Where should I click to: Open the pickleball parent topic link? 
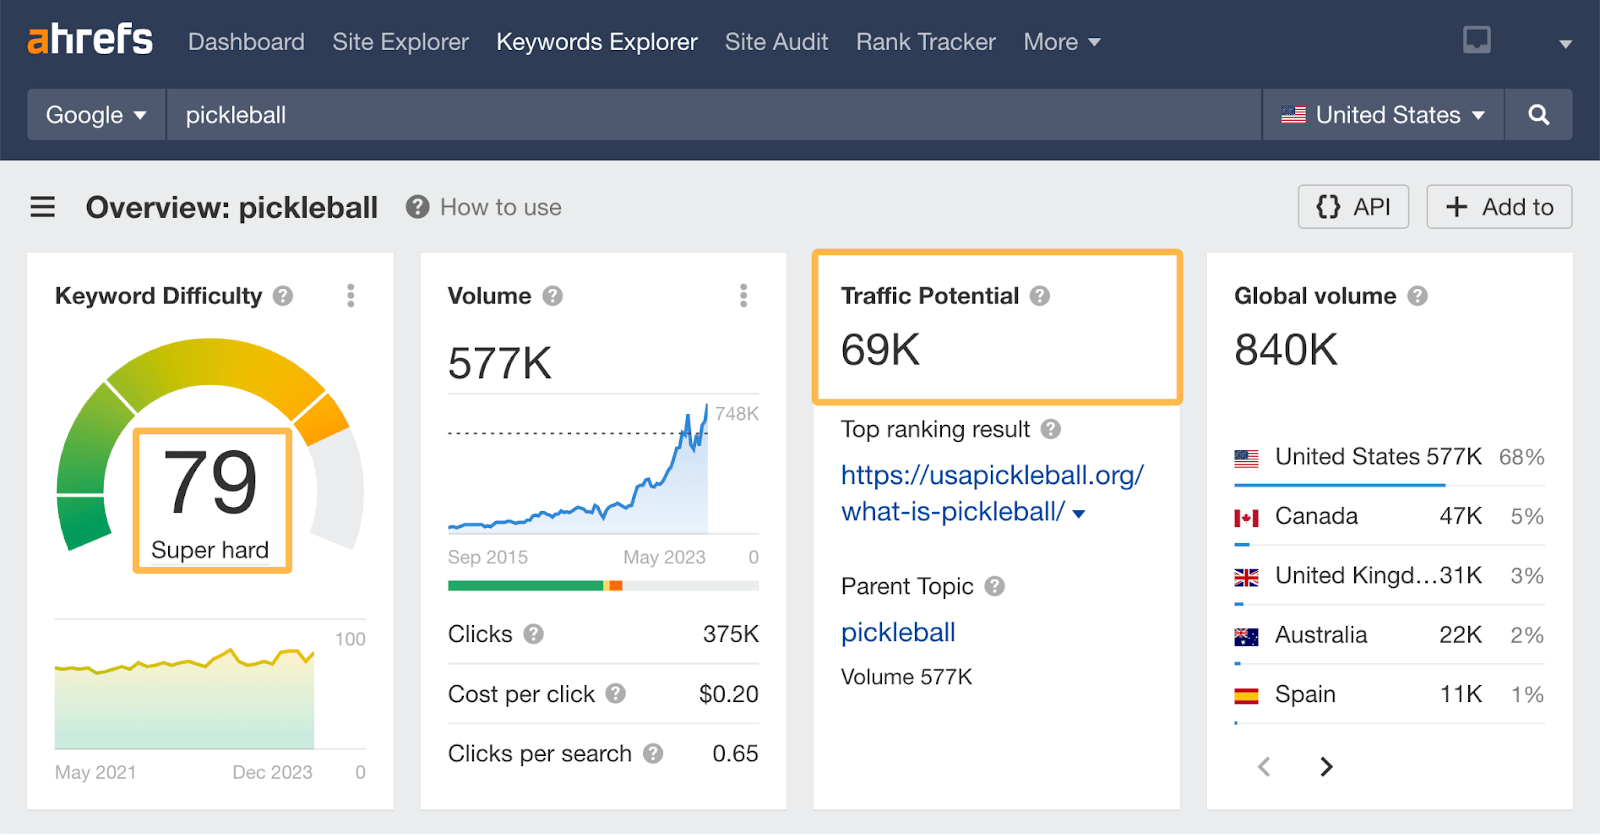coord(898,632)
